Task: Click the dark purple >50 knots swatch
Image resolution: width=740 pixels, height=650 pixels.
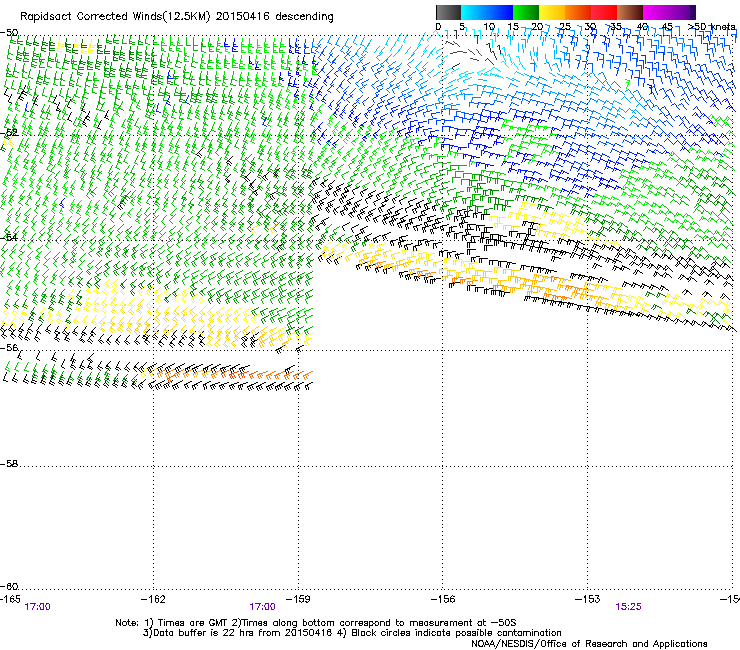Action: coord(693,12)
